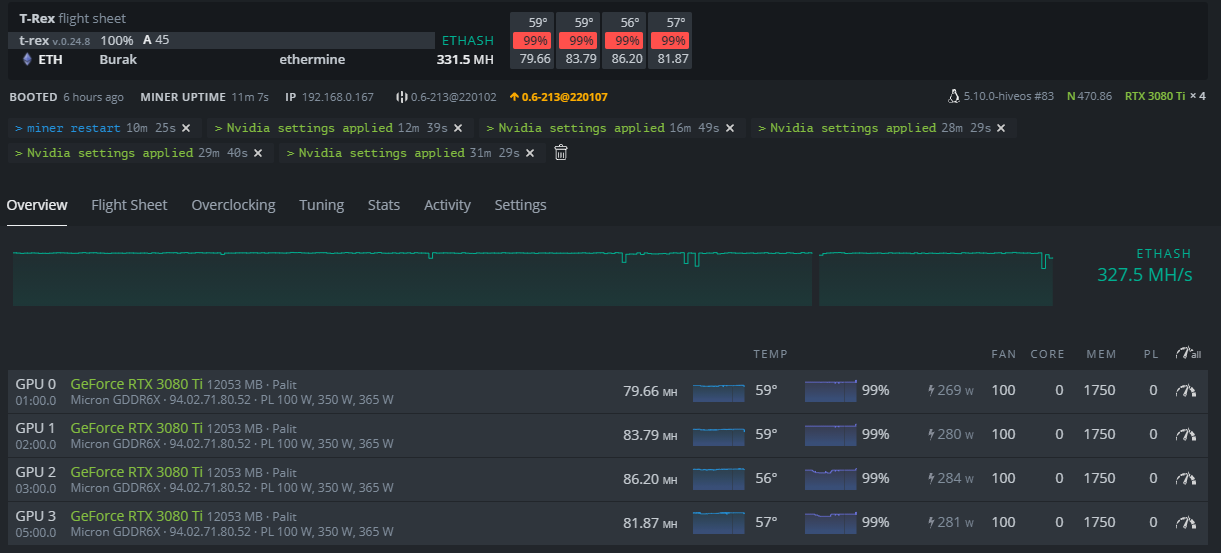Open the Activity tab
This screenshot has width=1221, height=553.
tap(447, 205)
